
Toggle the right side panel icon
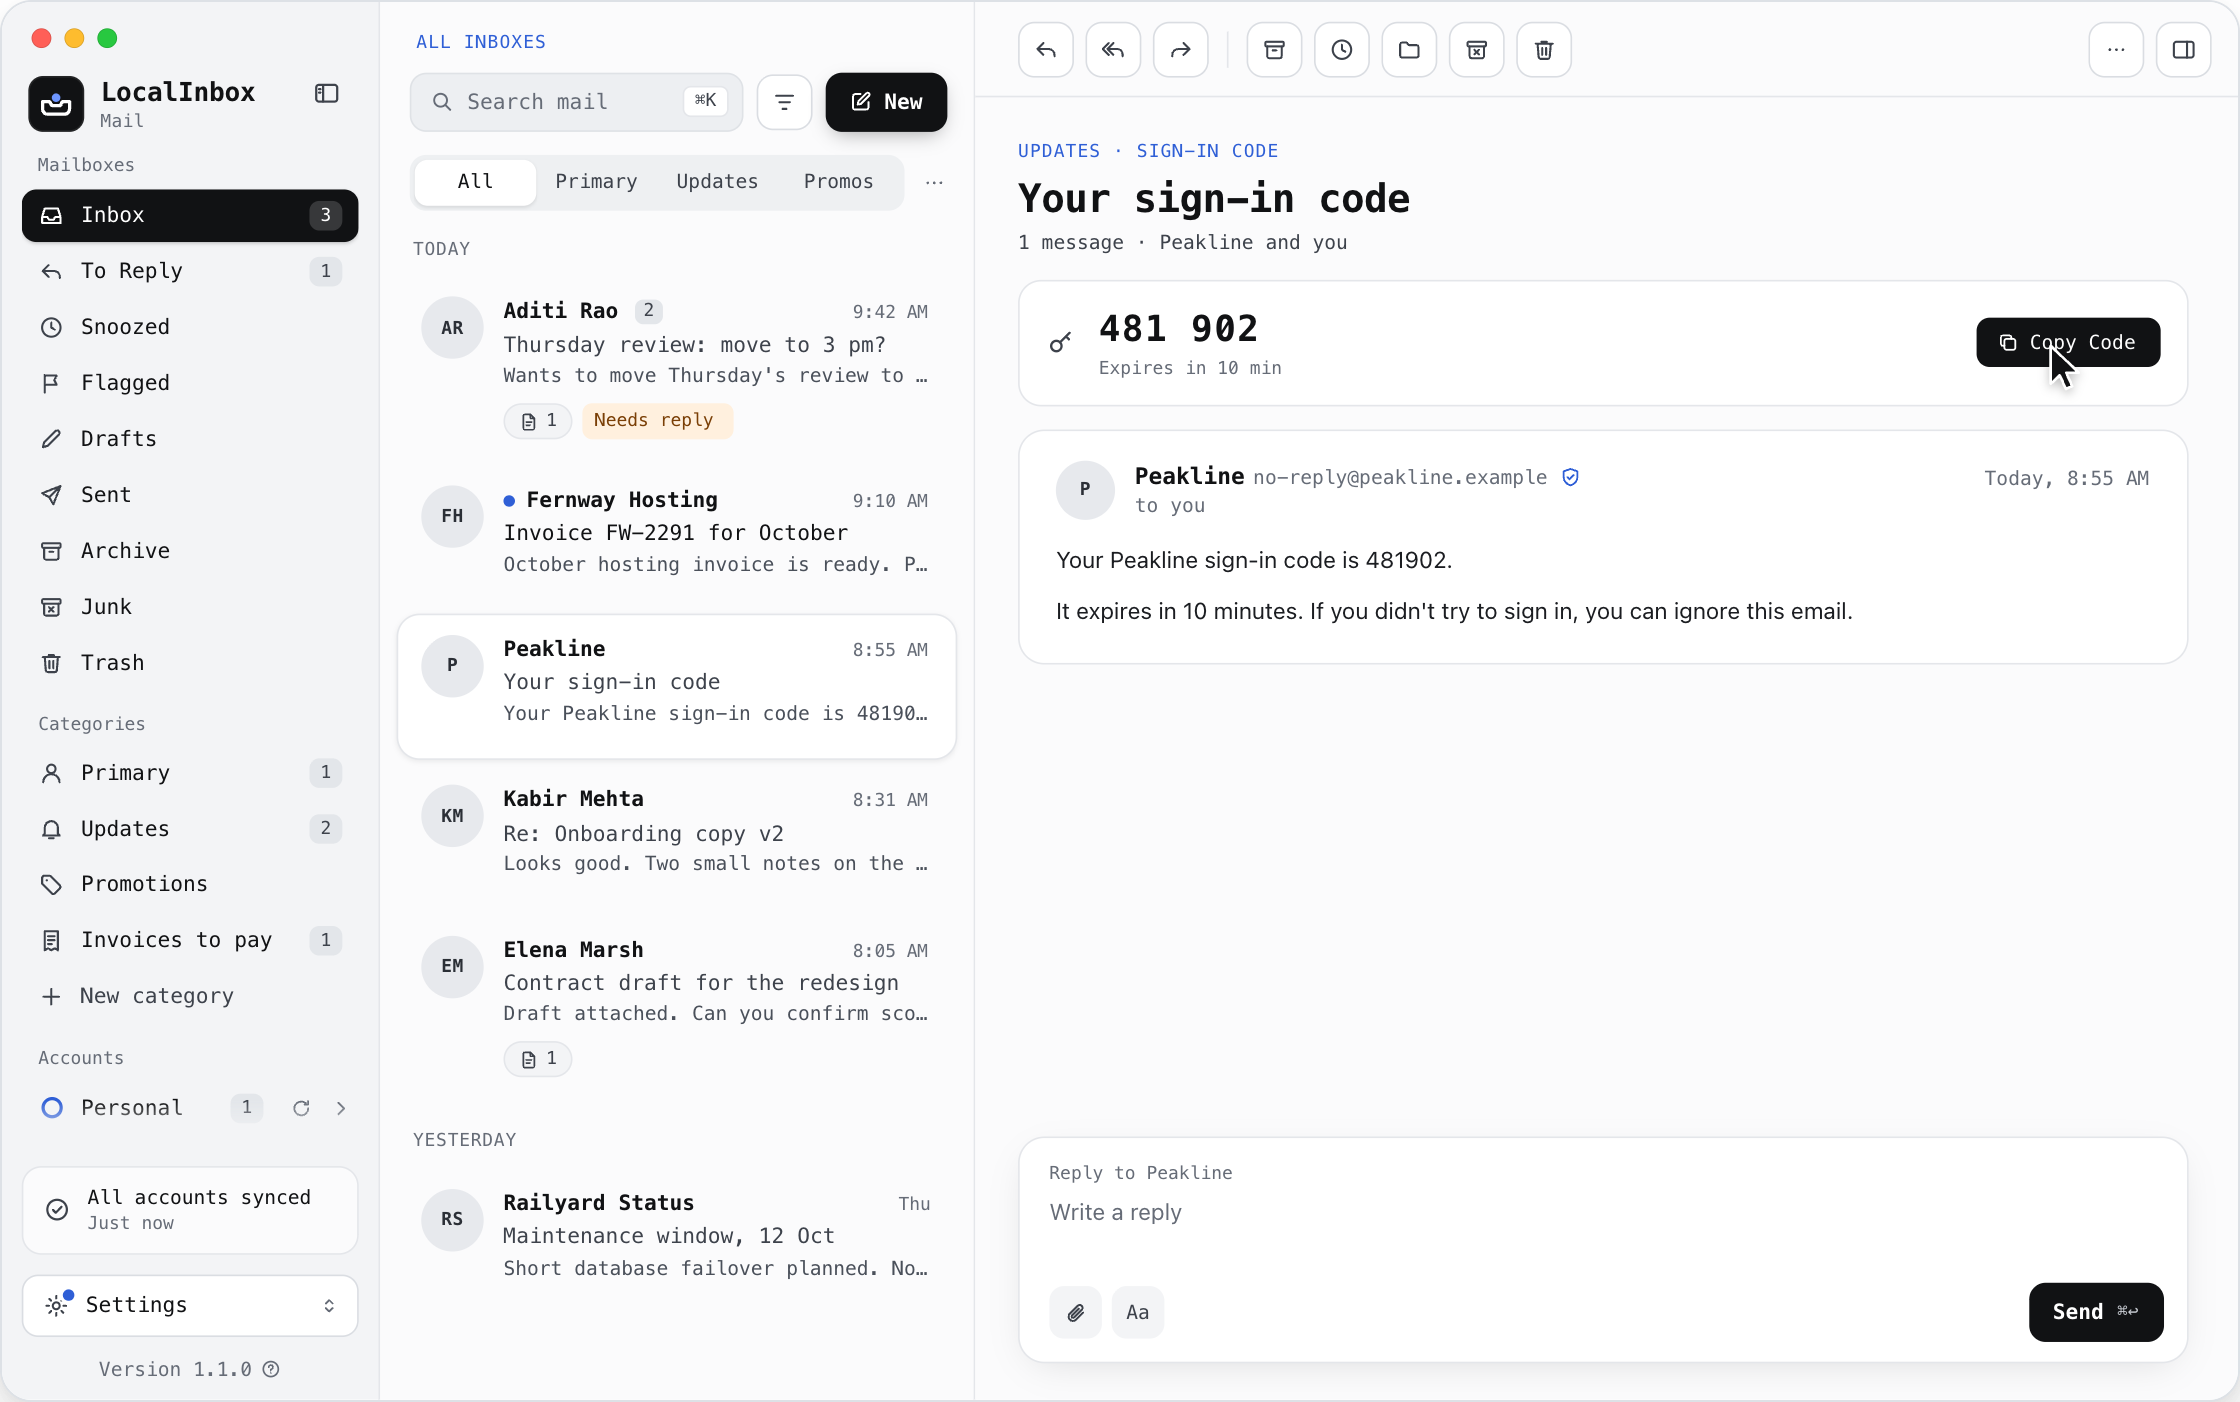pos(2184,50)
